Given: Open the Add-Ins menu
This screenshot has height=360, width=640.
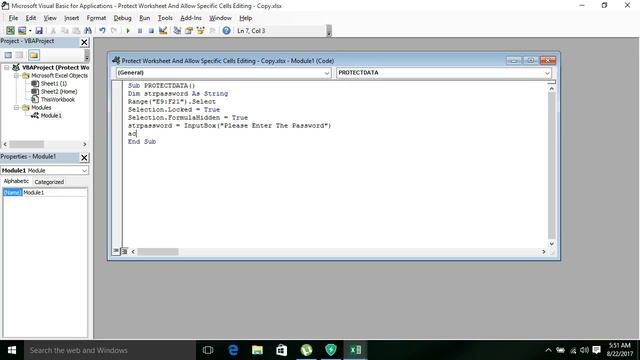Looking at the screenshot, I should [191, 18].
